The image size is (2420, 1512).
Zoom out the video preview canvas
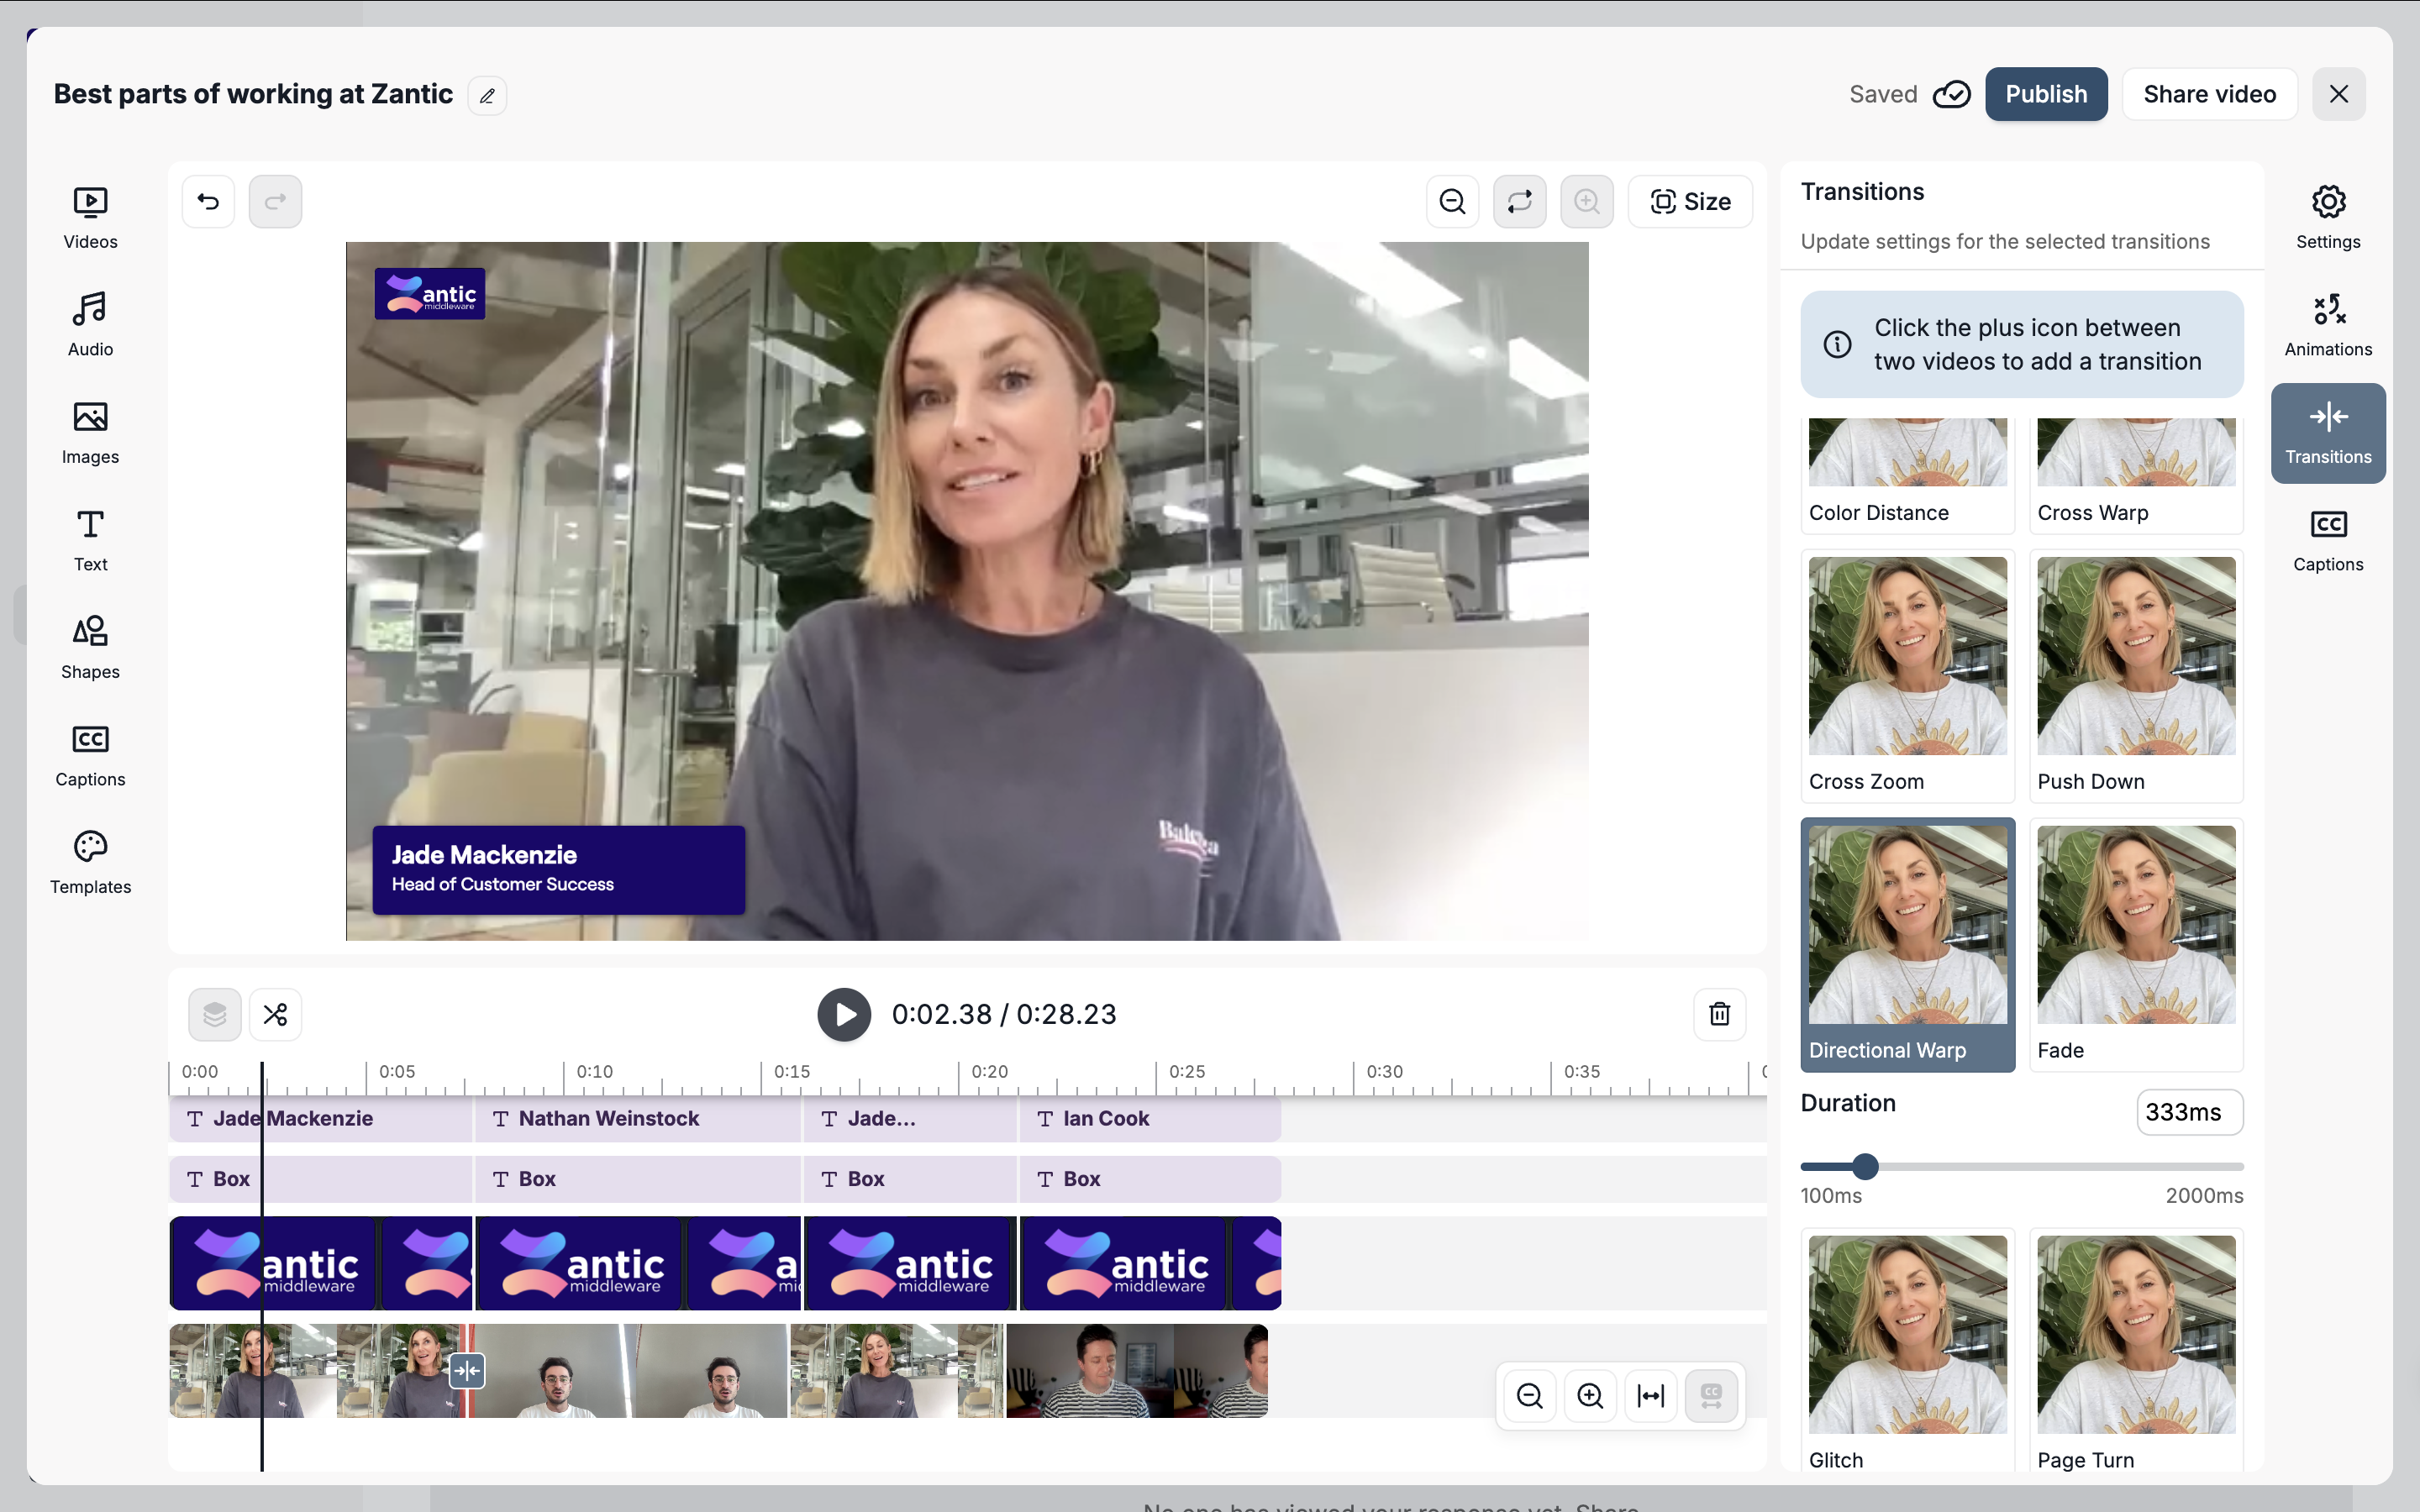tap(1452, 202)
